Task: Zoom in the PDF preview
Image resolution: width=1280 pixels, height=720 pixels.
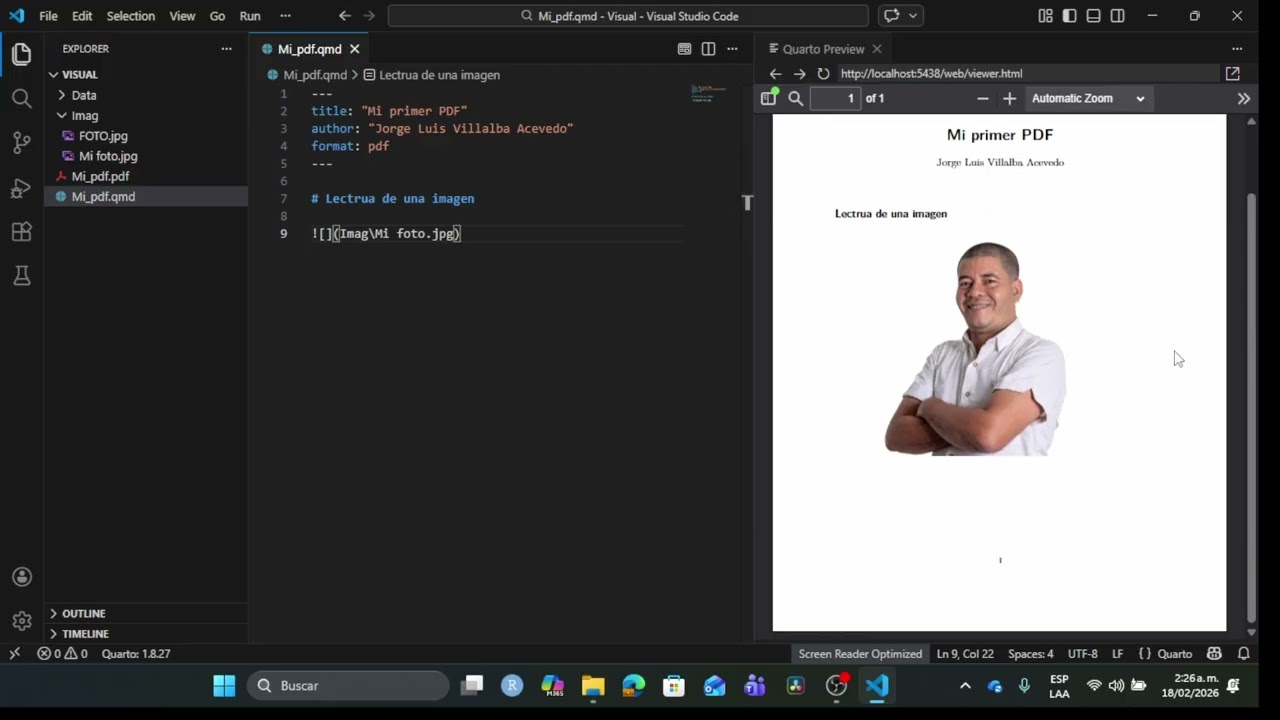Action: click(x=1009, y=98)
